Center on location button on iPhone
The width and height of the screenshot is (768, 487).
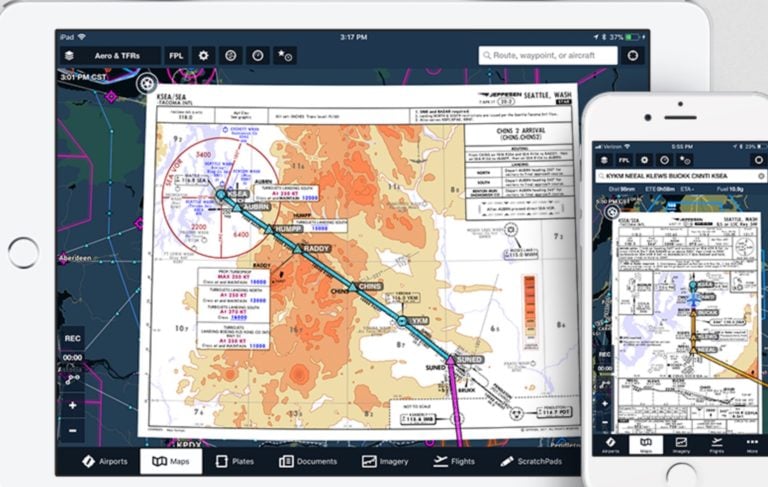(x=759, y=160)
